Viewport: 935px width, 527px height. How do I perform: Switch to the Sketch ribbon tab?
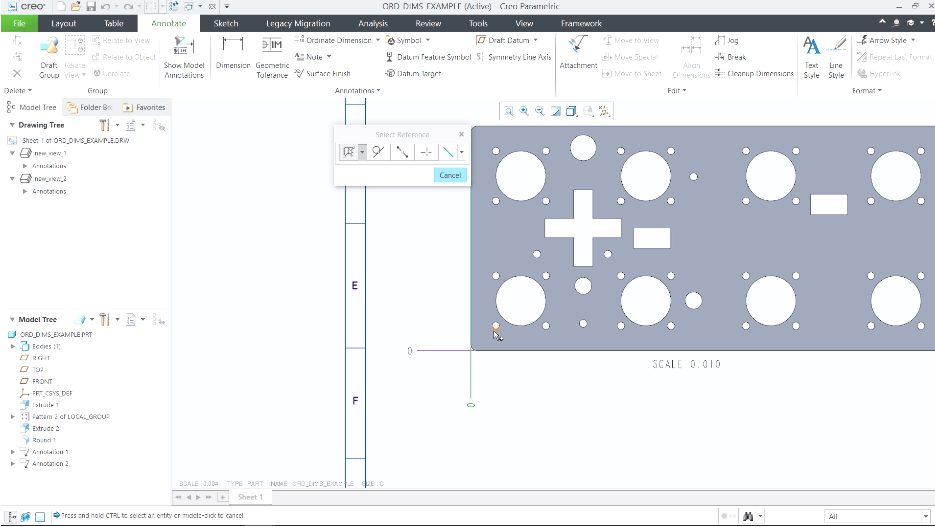(x=226, y=23)
